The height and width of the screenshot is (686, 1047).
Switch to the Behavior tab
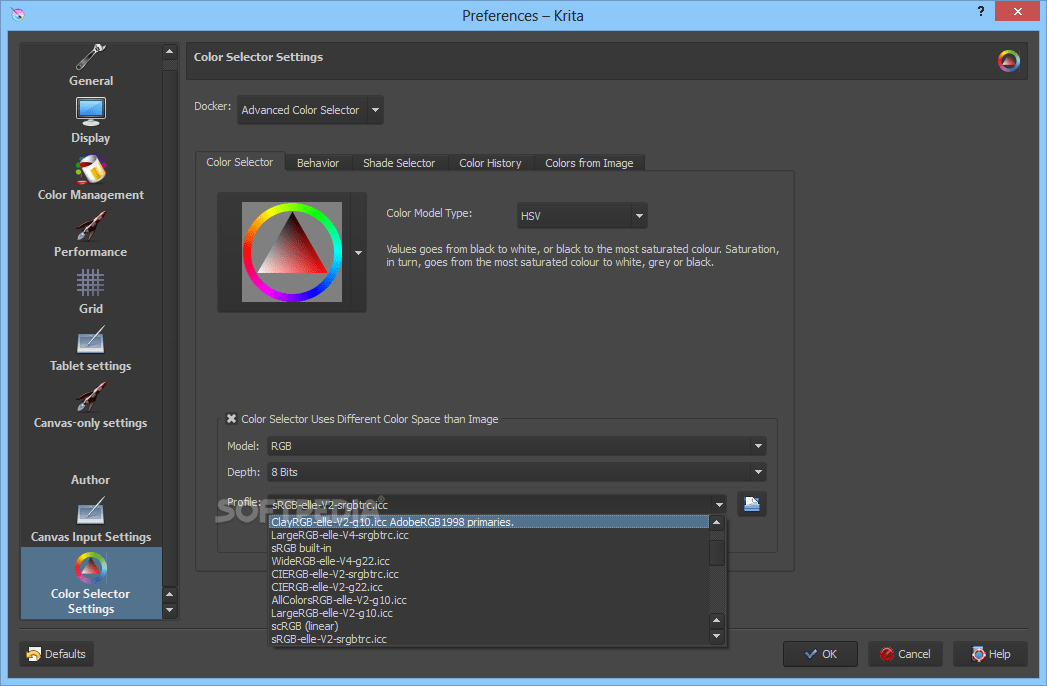click(x=318, y=162)
